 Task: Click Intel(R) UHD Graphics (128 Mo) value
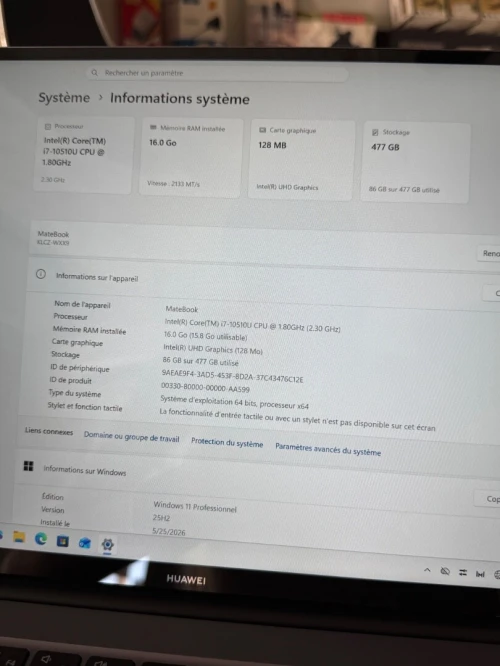pos(213,349)
